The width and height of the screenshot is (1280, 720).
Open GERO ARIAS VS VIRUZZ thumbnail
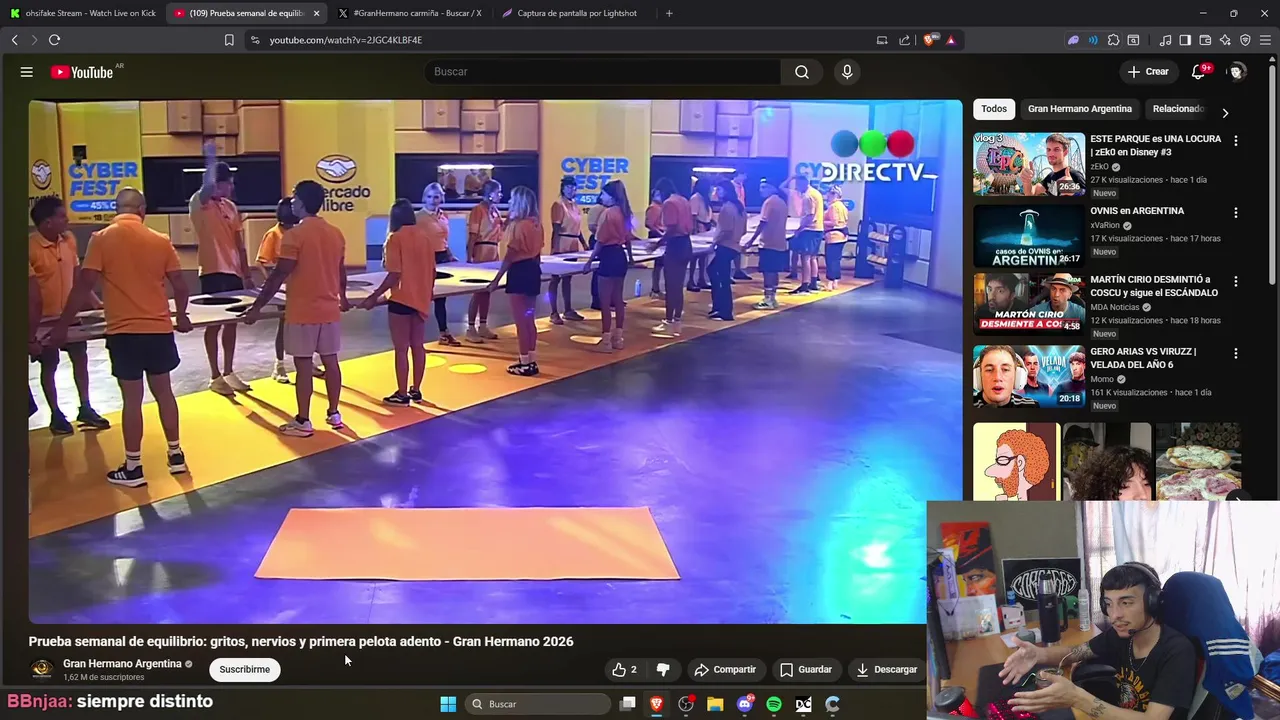[1029, 376]
